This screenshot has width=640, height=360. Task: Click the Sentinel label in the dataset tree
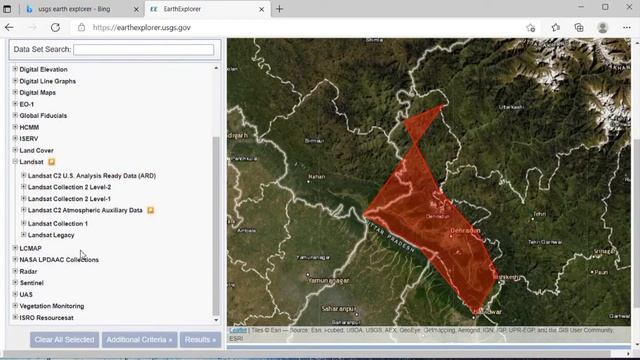[31, 283]
